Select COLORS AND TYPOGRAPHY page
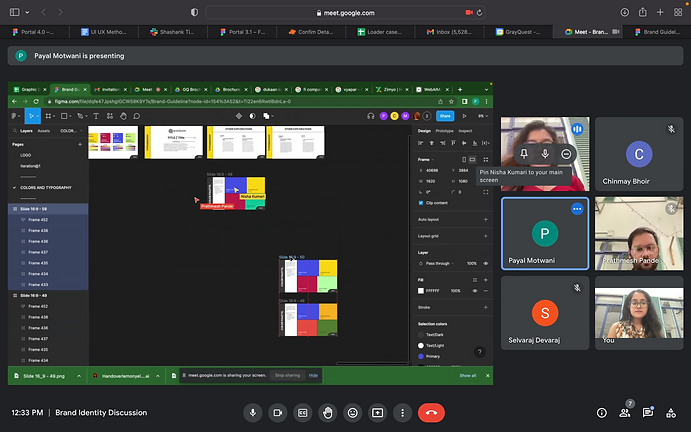The image size is (691, 432). [46, 188]
